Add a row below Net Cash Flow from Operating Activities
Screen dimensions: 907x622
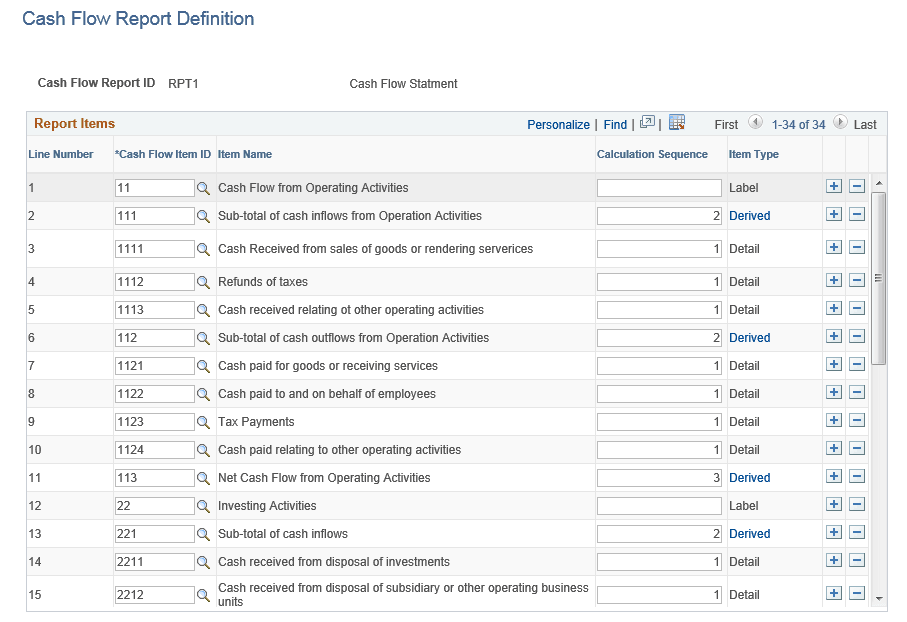(834, 477)
